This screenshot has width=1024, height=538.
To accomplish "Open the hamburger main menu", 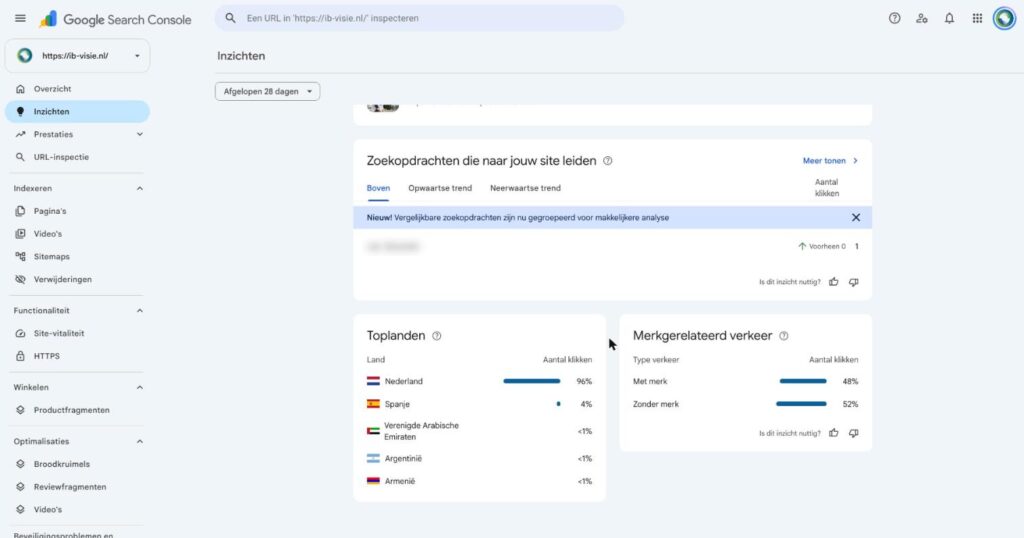I will (20, 18).
